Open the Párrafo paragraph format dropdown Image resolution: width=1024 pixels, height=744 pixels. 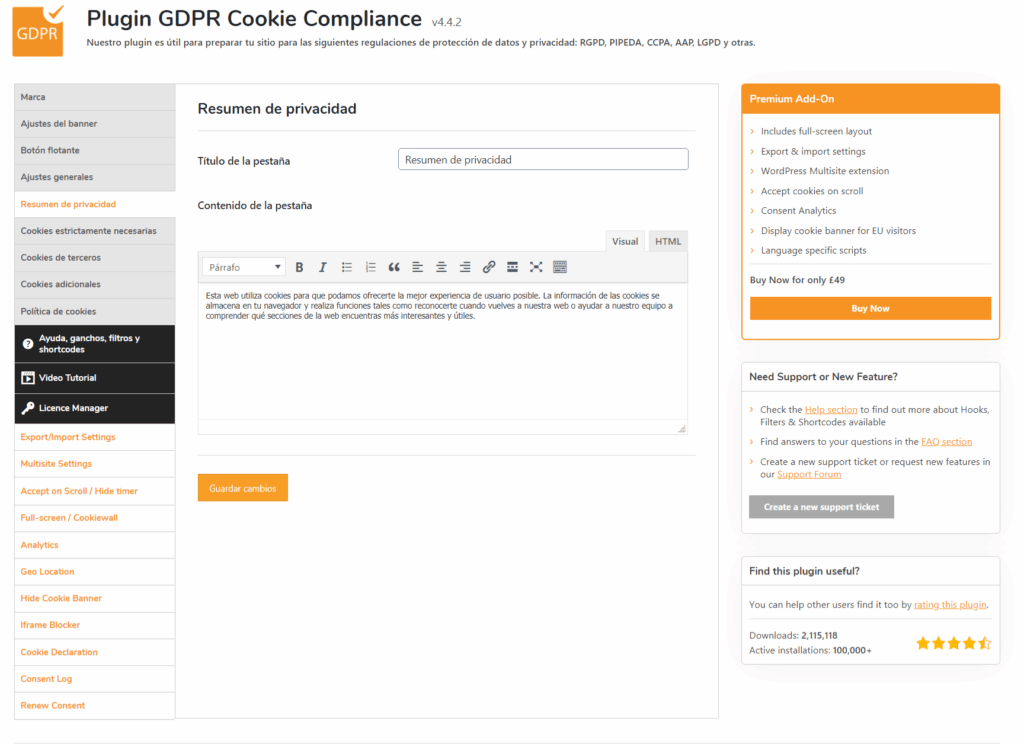coord(243,267)
